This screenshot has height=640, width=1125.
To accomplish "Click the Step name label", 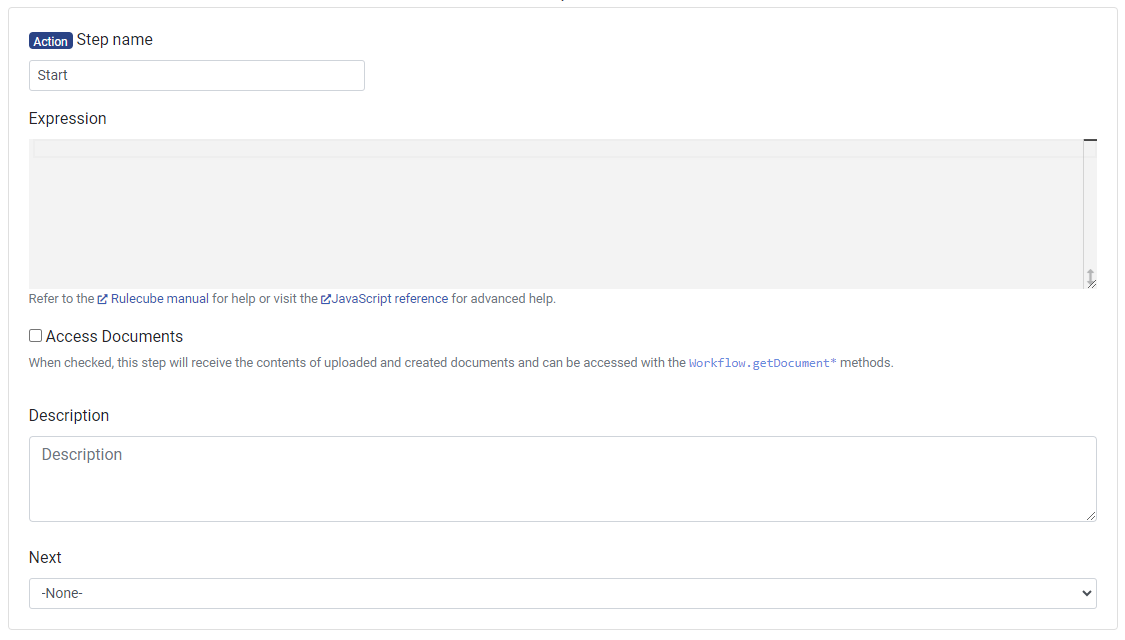I will coord(115,40).
